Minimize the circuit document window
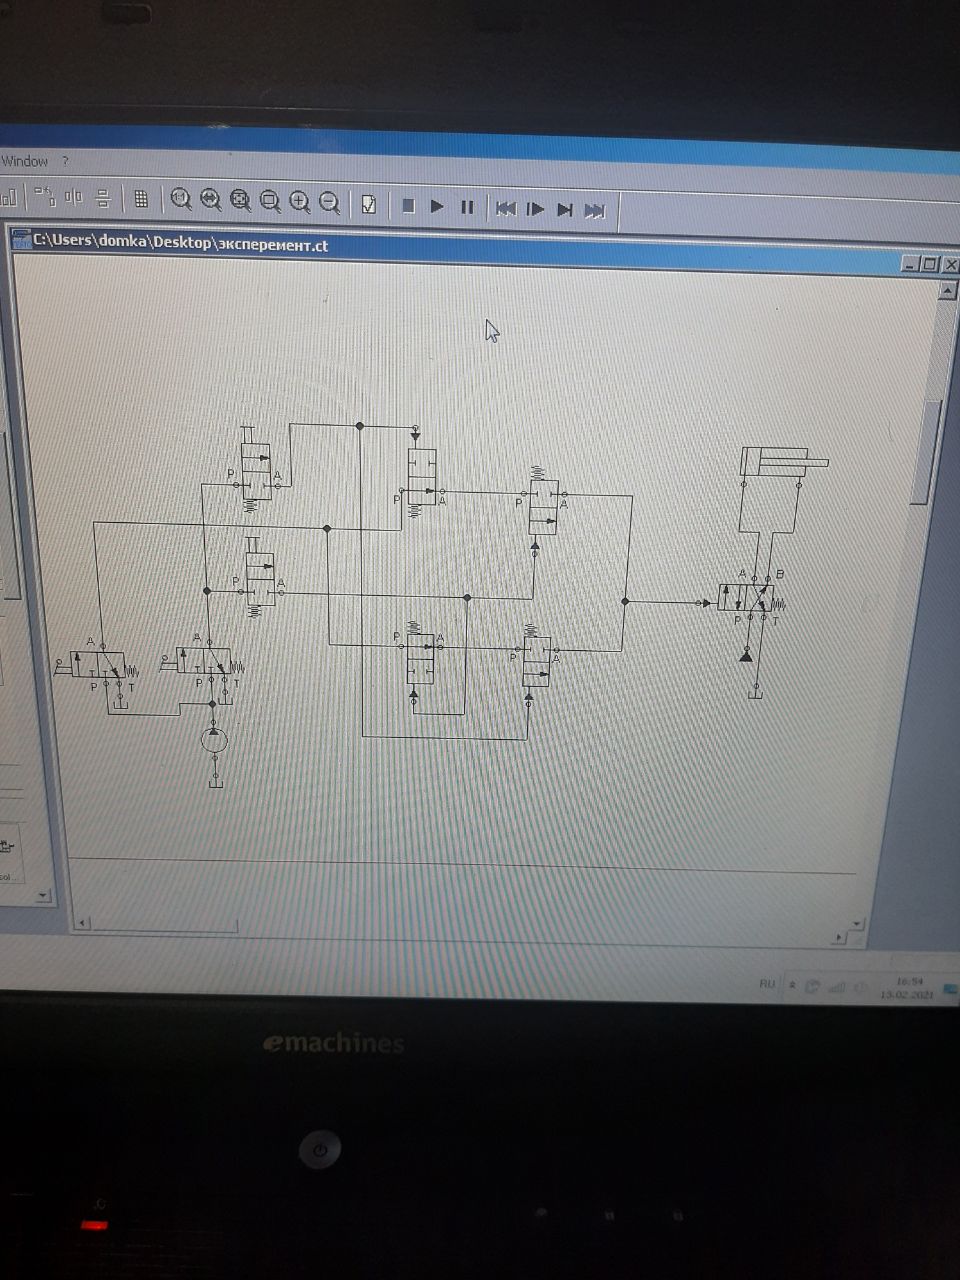Image resolution: width=960 pixels, height=1280 pixels. (909, 264)
